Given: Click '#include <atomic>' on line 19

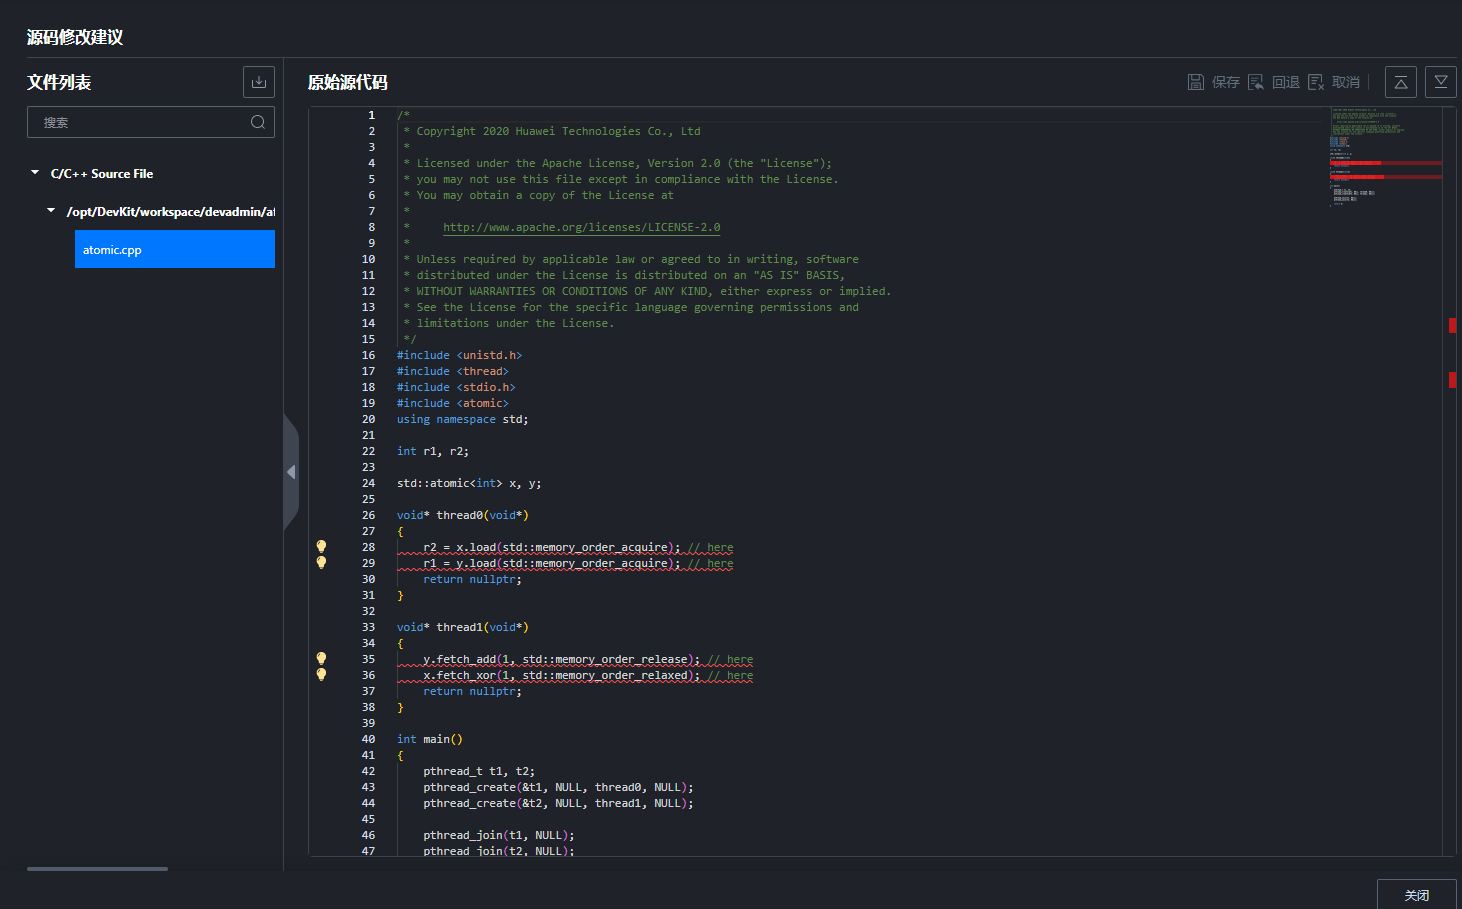Looking at the screenshot, I should 452,403.
